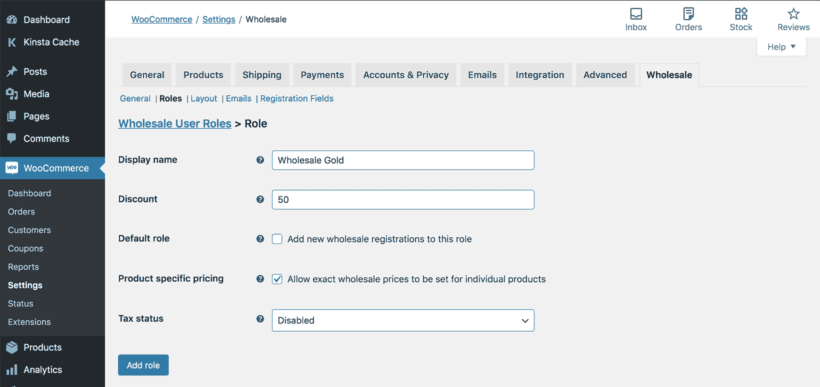Screen dimensions: 820x387
Task: Show help tooltip for Discount
Action: pos(260,199)
